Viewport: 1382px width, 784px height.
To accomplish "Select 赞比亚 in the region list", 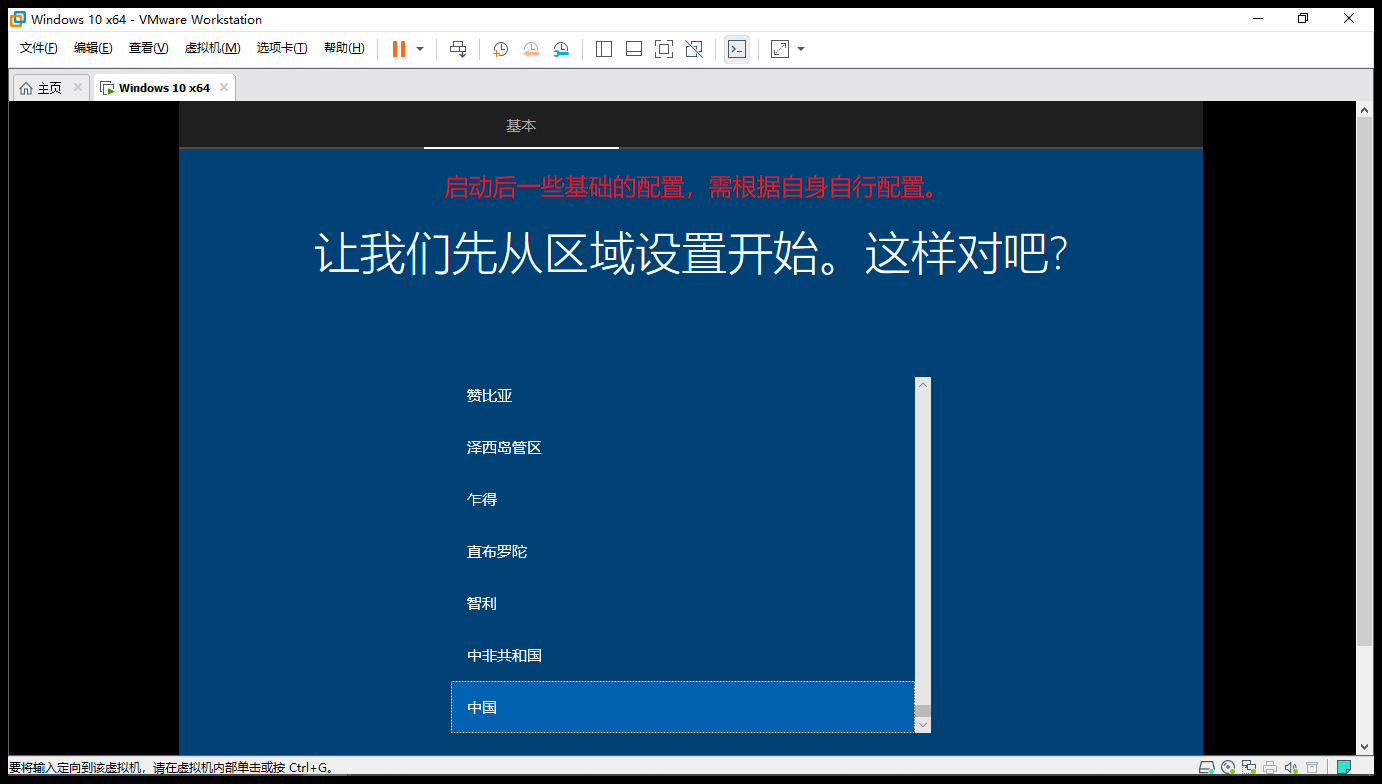I will pos(683,396).
